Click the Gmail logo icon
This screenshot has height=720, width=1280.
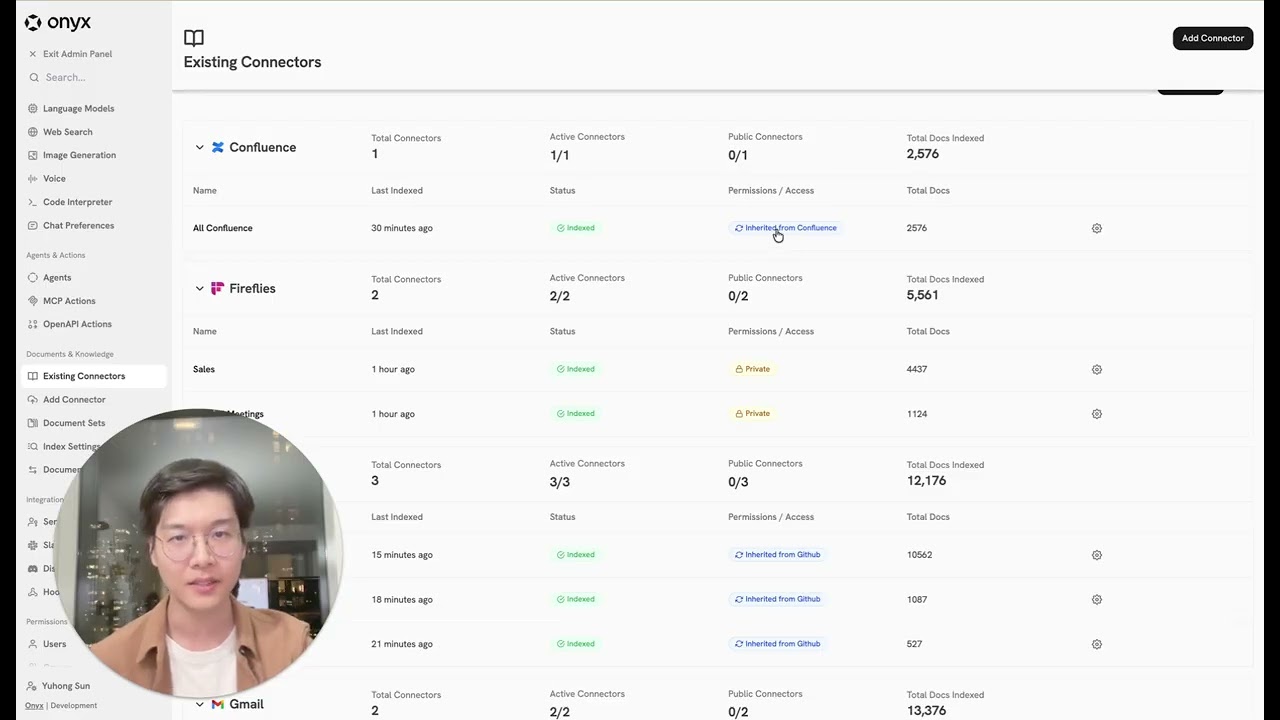[x=218, y=704]
